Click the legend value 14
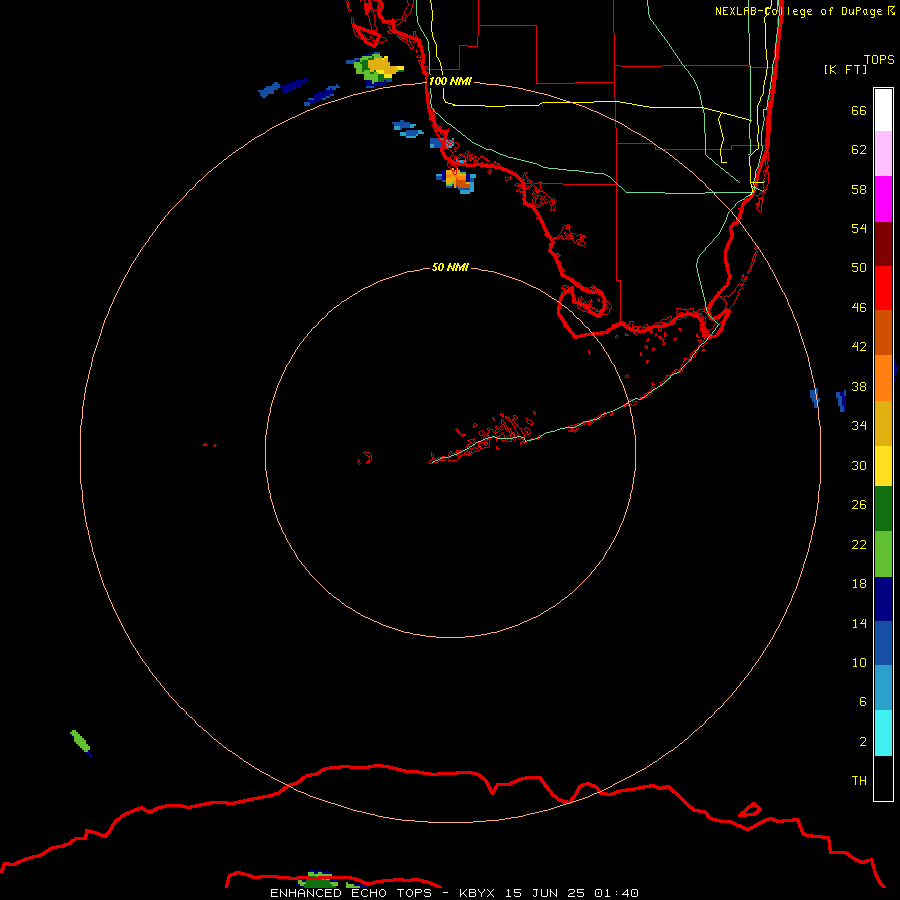 point(859,623)
